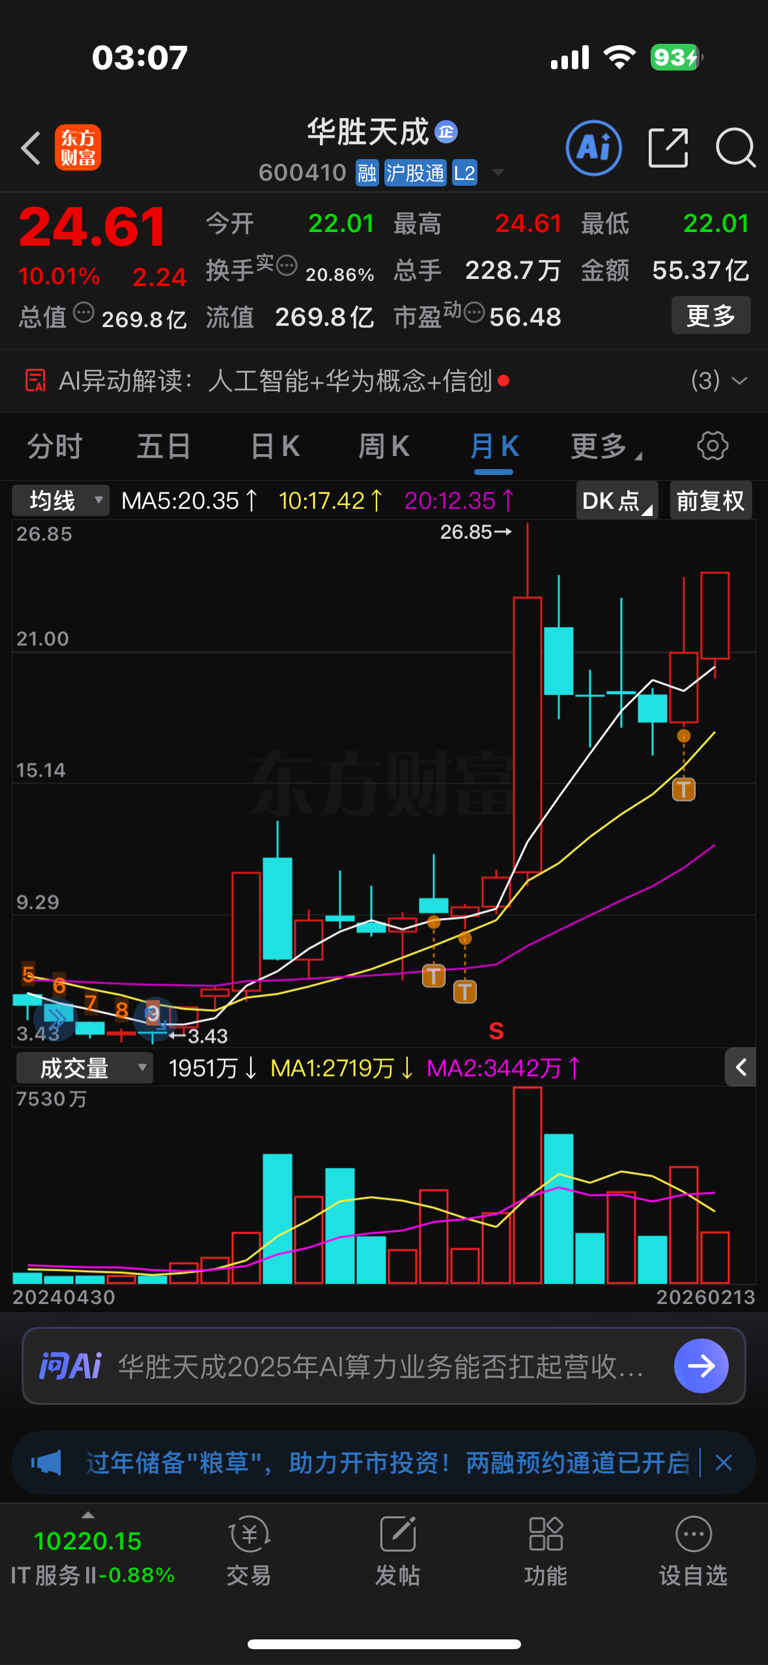The height and width of the screenshot is (1665, 769).
Task: Tap the 24.61 current price
Action: click(92, 227)
